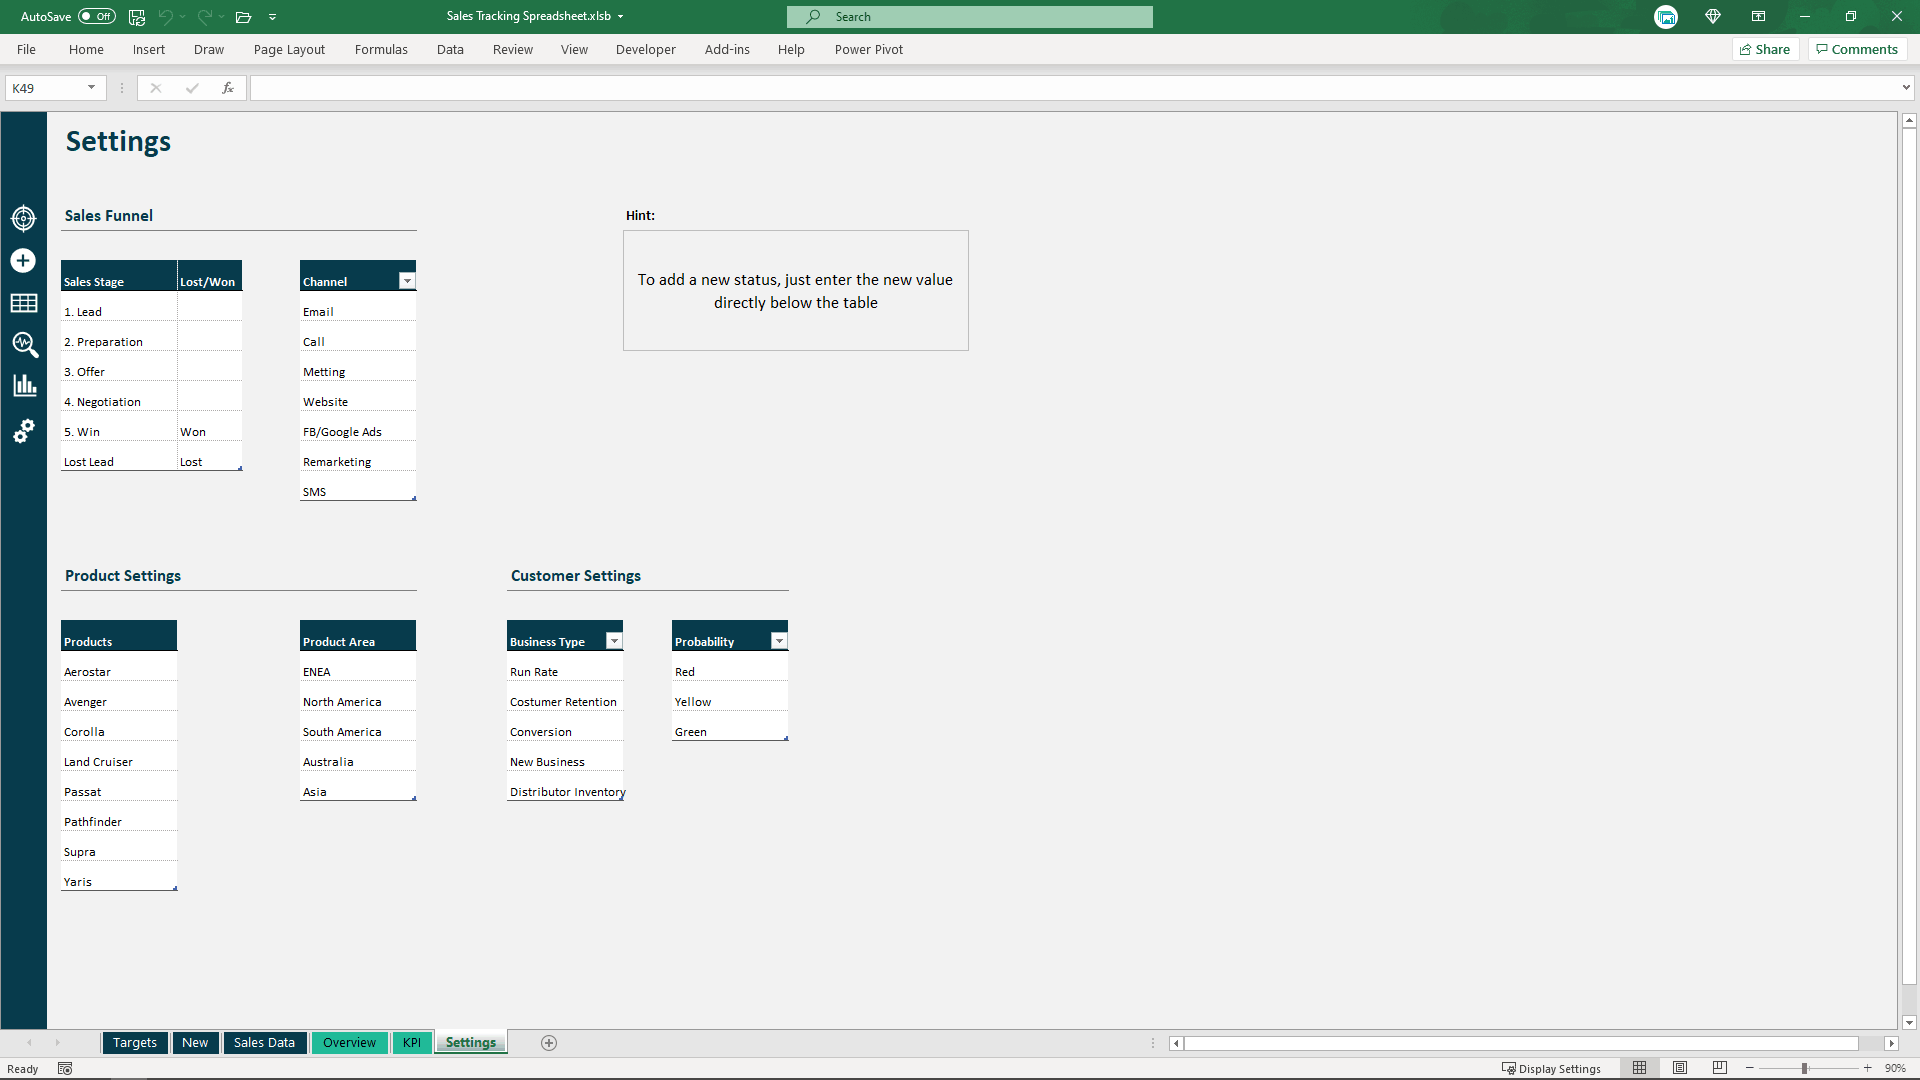This screenshot has height=1080, width=1920.
Task: Click inside the formula bar field
Action: click(x=1075, y=88)
